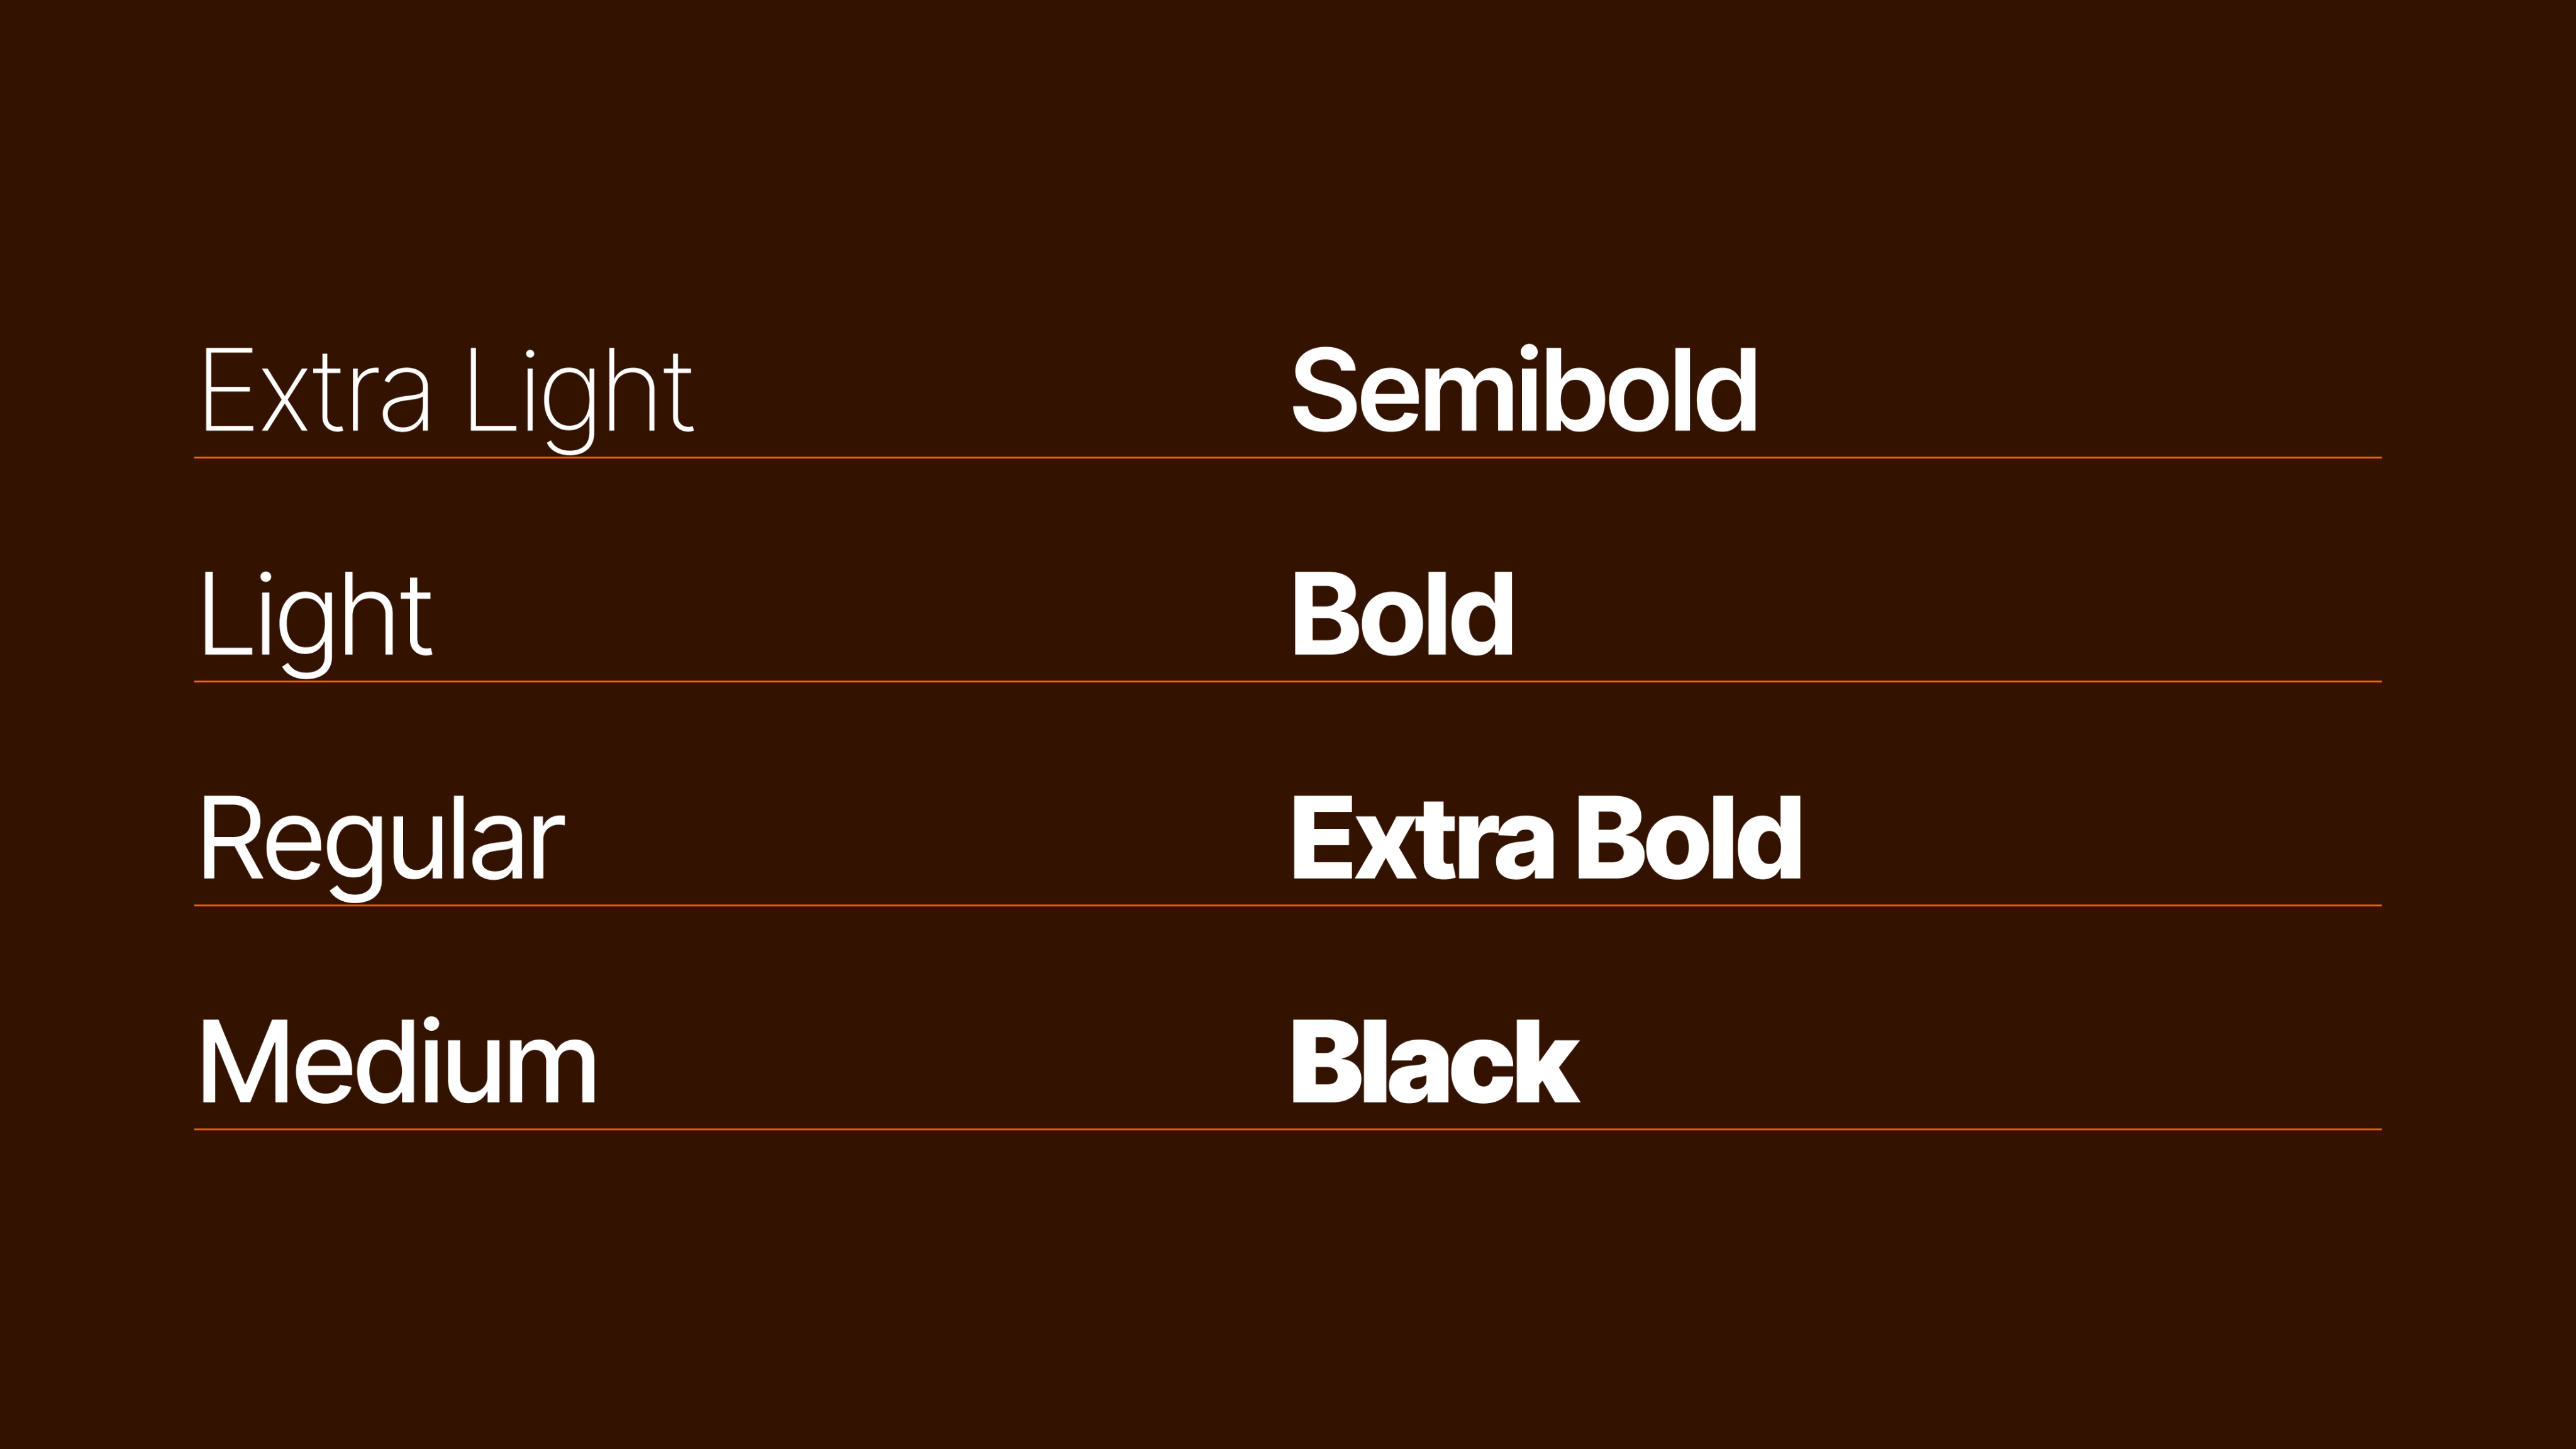Choose the Extra Bold weight label

point(1546,839)
